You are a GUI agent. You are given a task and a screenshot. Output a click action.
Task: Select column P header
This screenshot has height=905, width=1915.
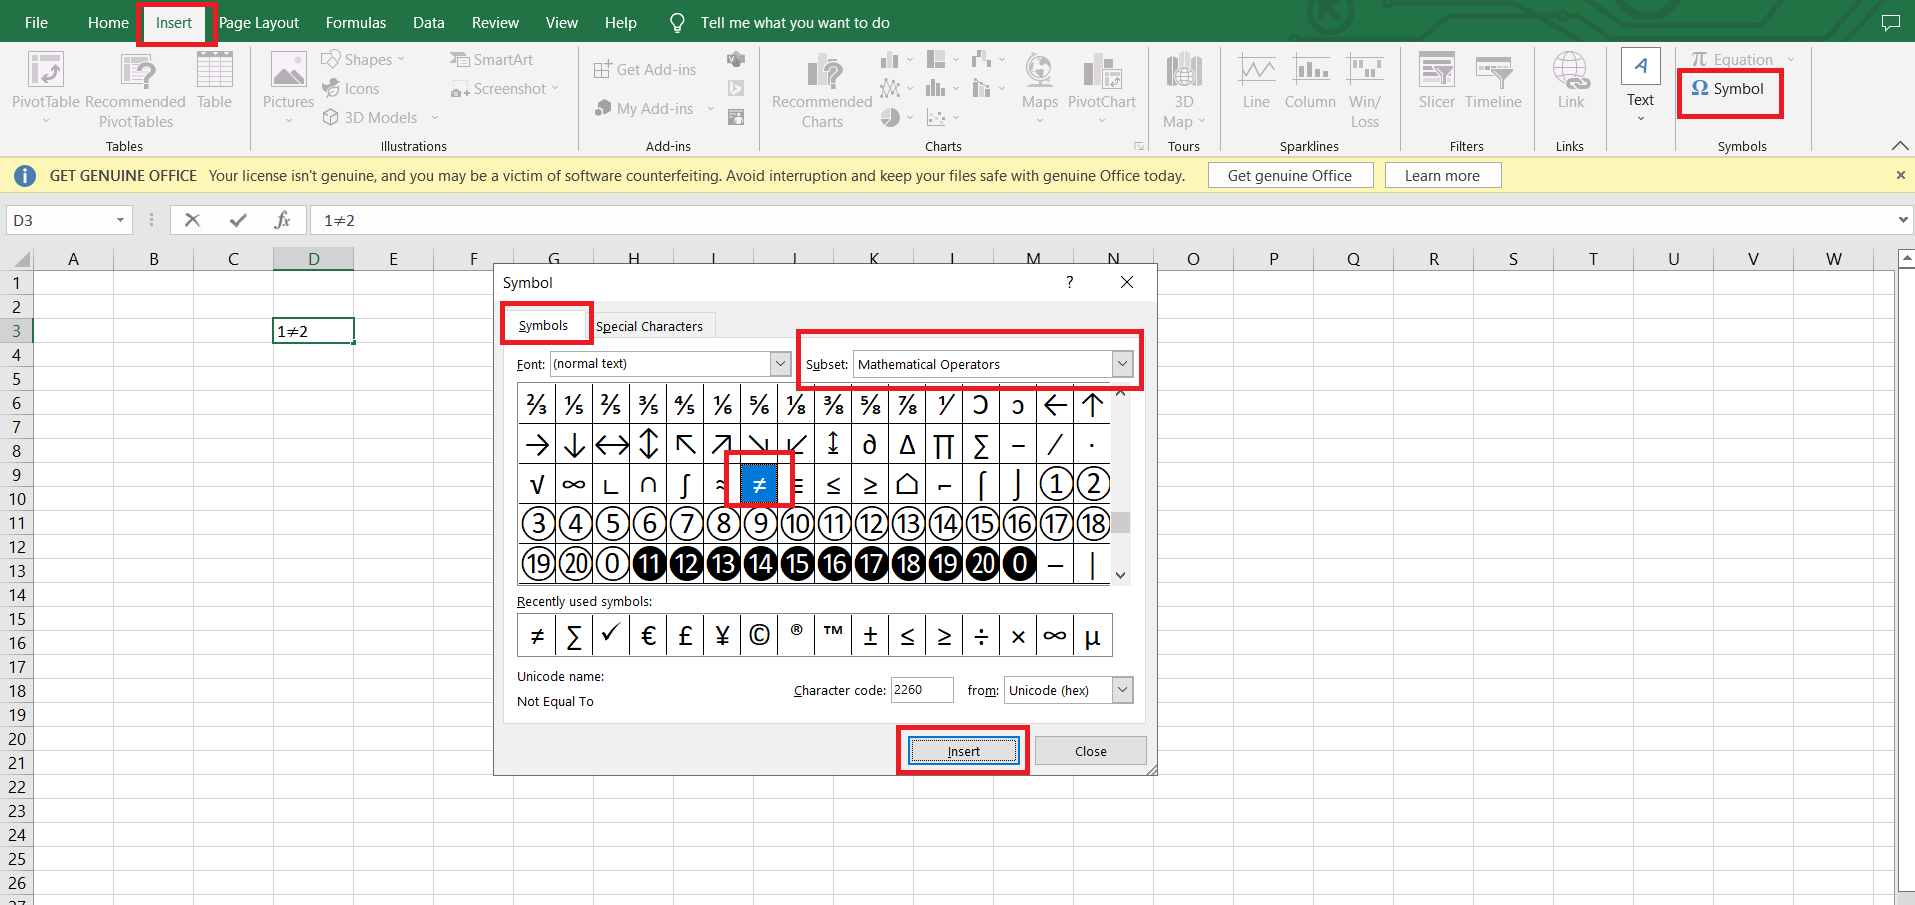[x=1273, y=259]
